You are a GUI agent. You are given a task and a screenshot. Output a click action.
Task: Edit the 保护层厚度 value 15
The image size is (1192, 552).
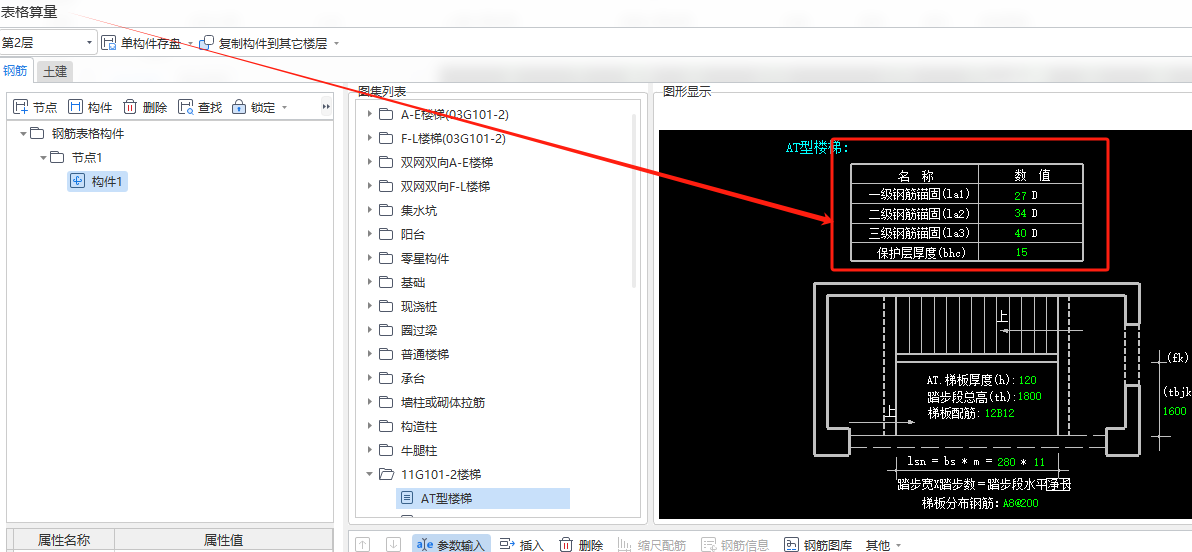click(1021, 252)
